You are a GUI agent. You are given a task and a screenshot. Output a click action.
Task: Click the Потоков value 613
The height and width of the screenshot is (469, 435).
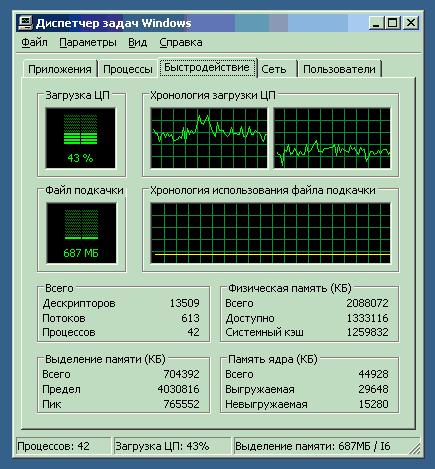(190, 318)
